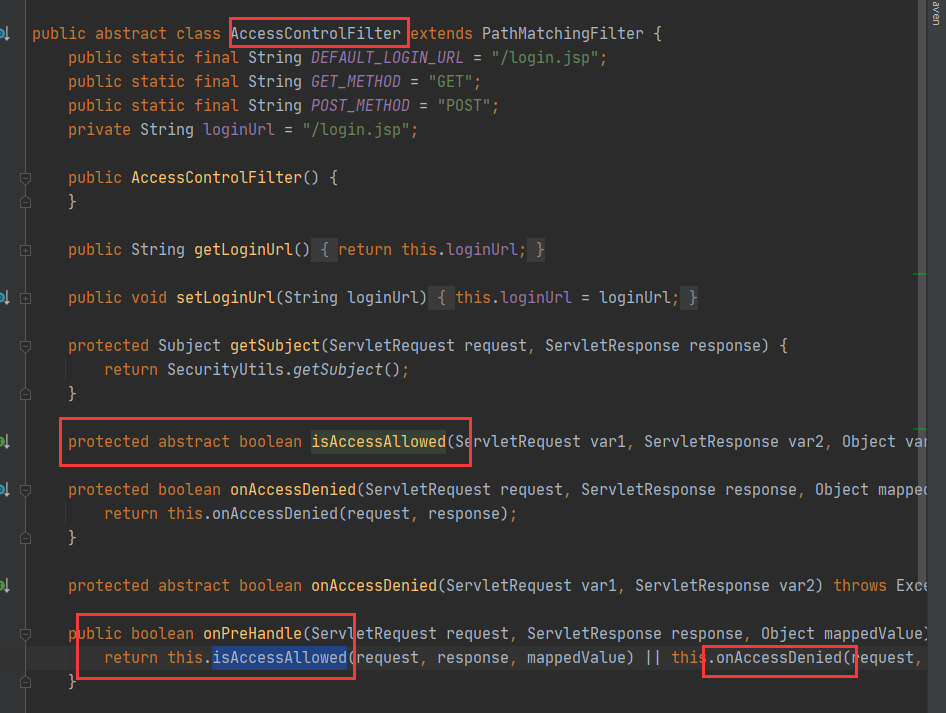The height and width of the screenshot is (713, 946).
Task: Open the Maven tool window tab
Action: pos(936,12)
